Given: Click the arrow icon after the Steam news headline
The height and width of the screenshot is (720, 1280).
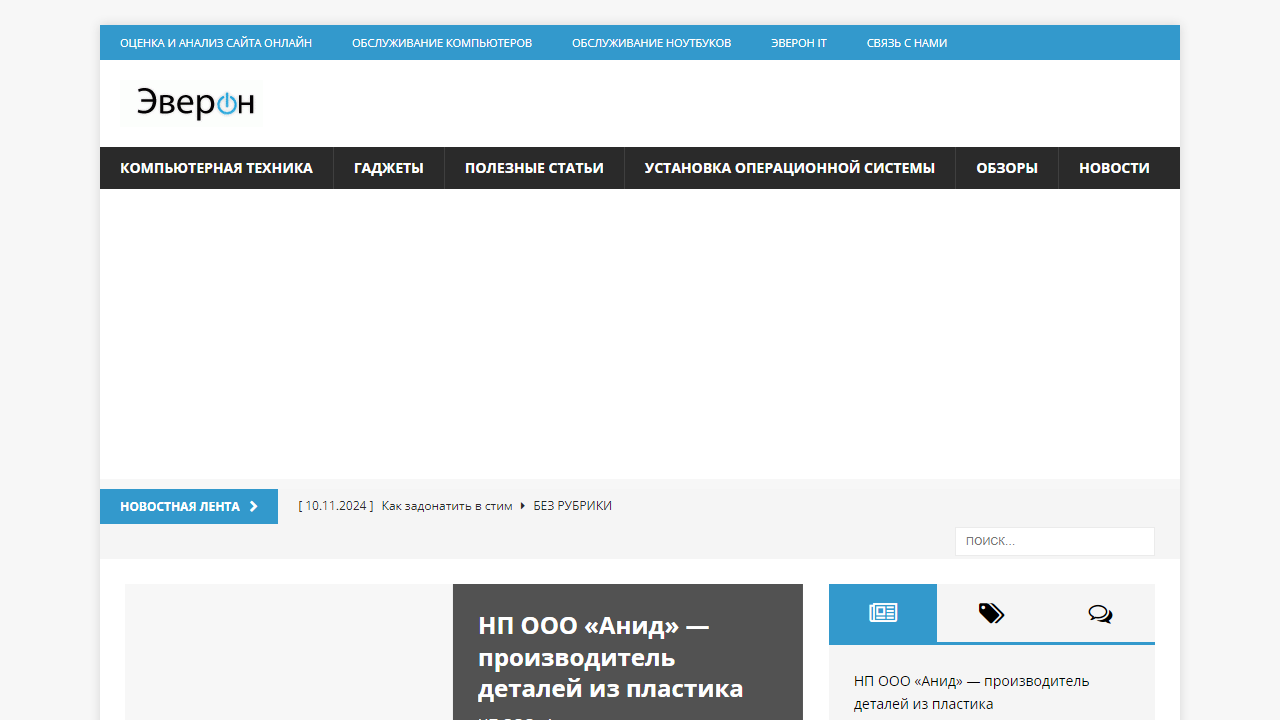Looking at the screenshot, I should pyautogui.click(x=523, y=506).
